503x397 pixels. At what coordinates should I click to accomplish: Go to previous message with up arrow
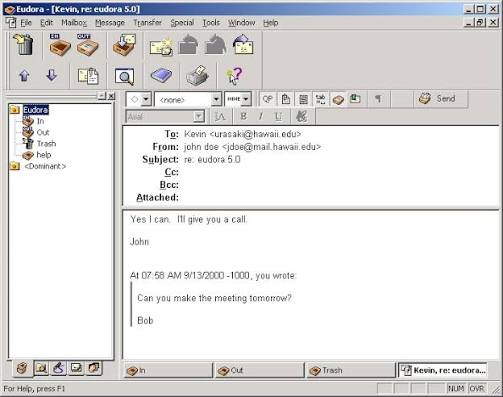[x=24, y=75]
